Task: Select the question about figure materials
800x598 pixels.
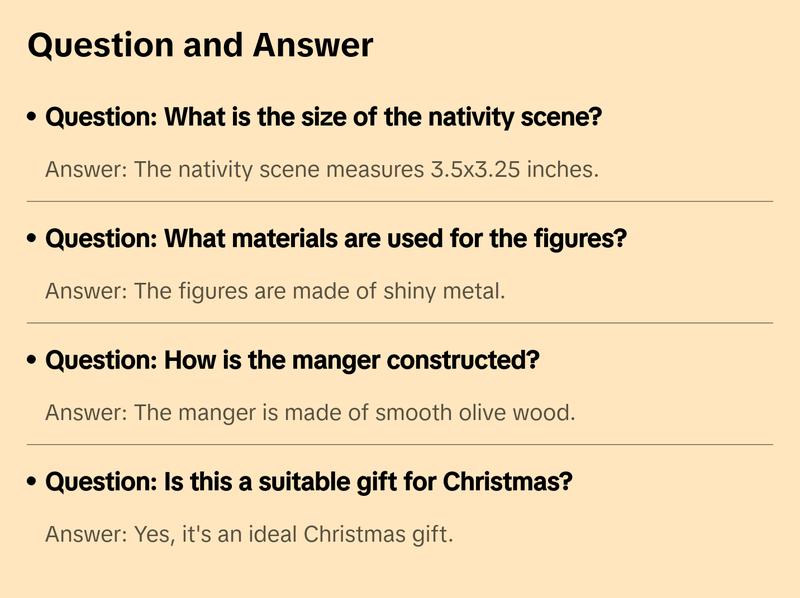Action: click(x=336, y=239)
